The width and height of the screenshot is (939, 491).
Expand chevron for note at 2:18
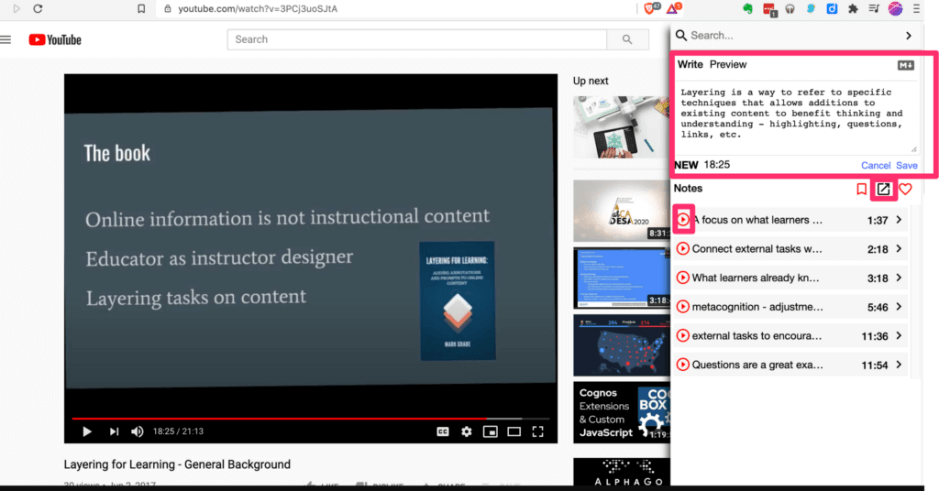(x=899, y=248)
